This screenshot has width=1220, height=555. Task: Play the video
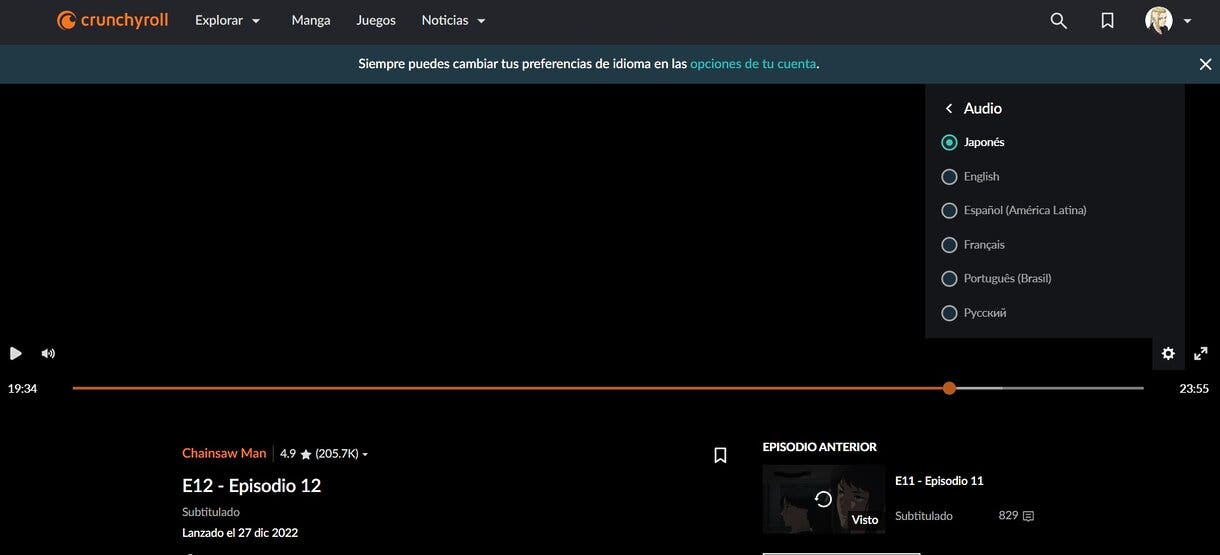click(16, 353)
